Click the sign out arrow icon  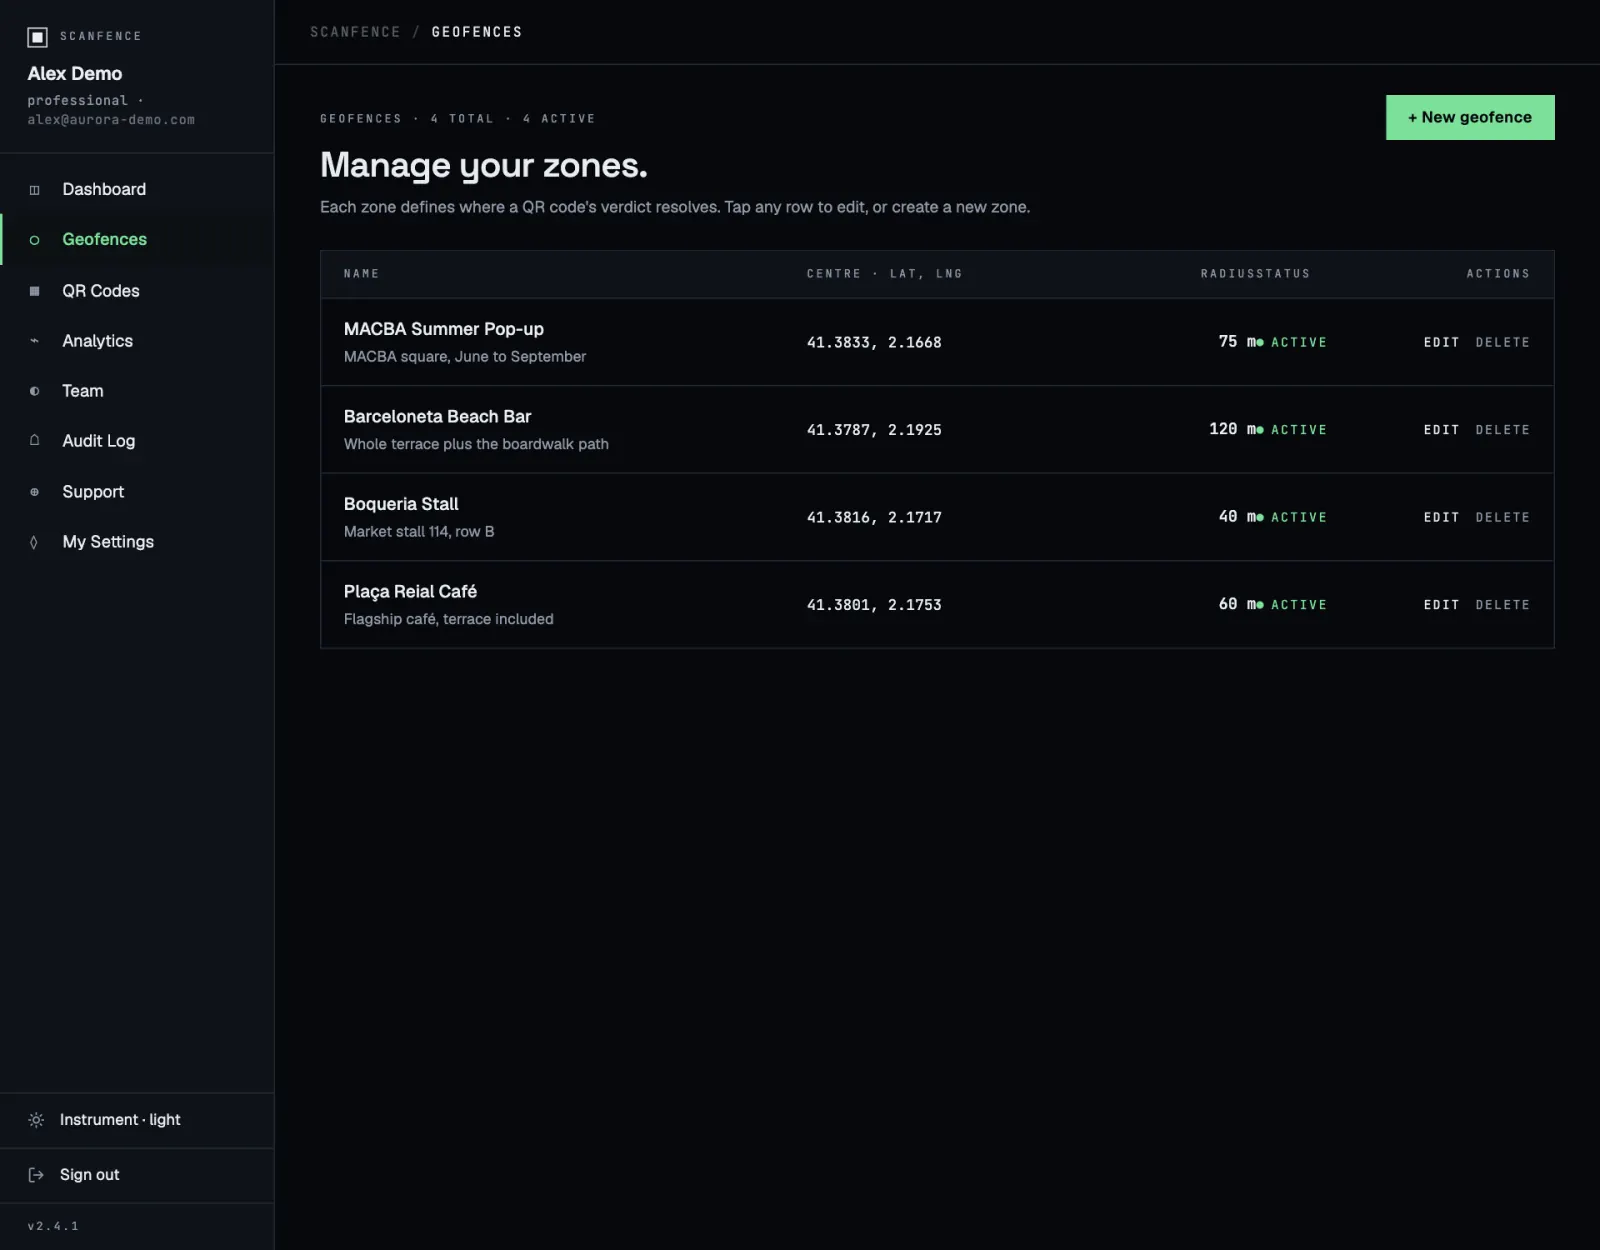[x=36, y=1175]
